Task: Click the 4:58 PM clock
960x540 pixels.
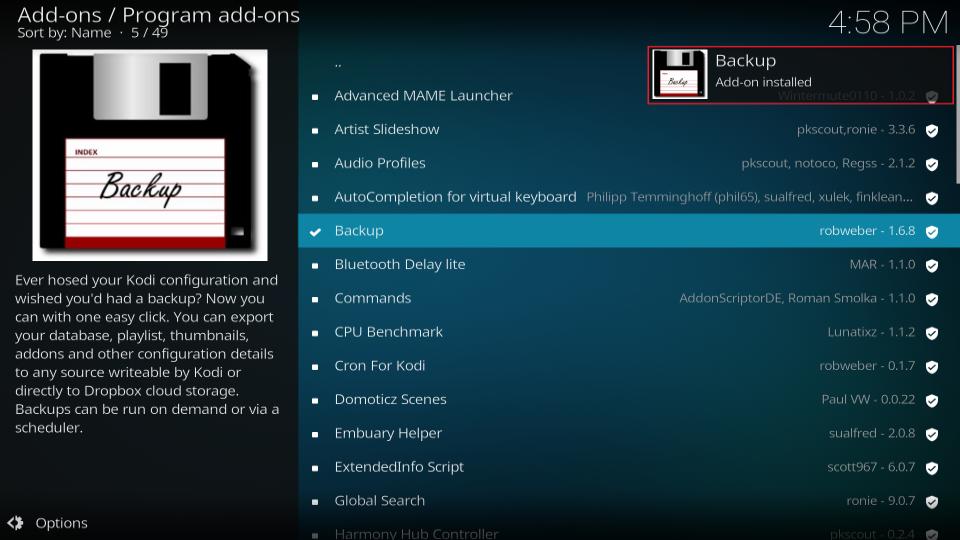Action: click(888, 23)
